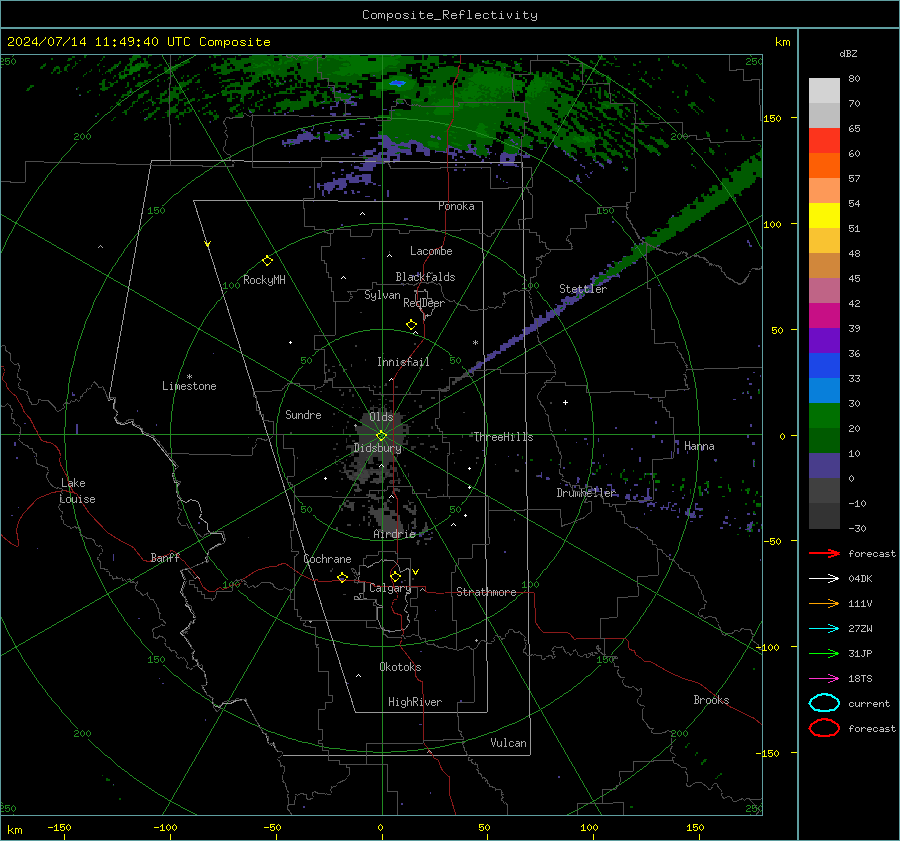Click the radar center diamond at Olds
Viewport: 900px width, 841px height.
382,435
